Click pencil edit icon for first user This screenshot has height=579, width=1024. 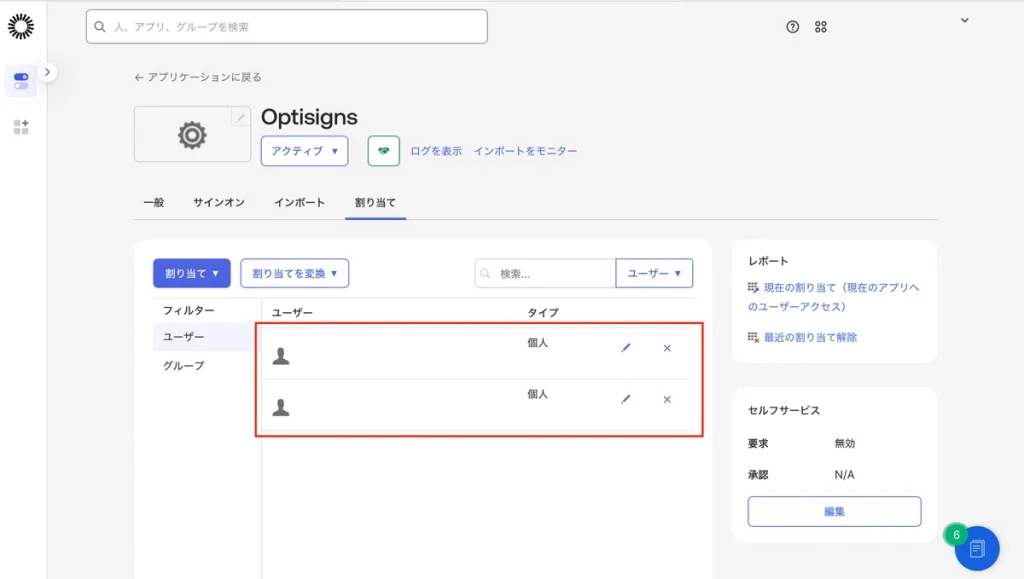click(x=626, y=347)
